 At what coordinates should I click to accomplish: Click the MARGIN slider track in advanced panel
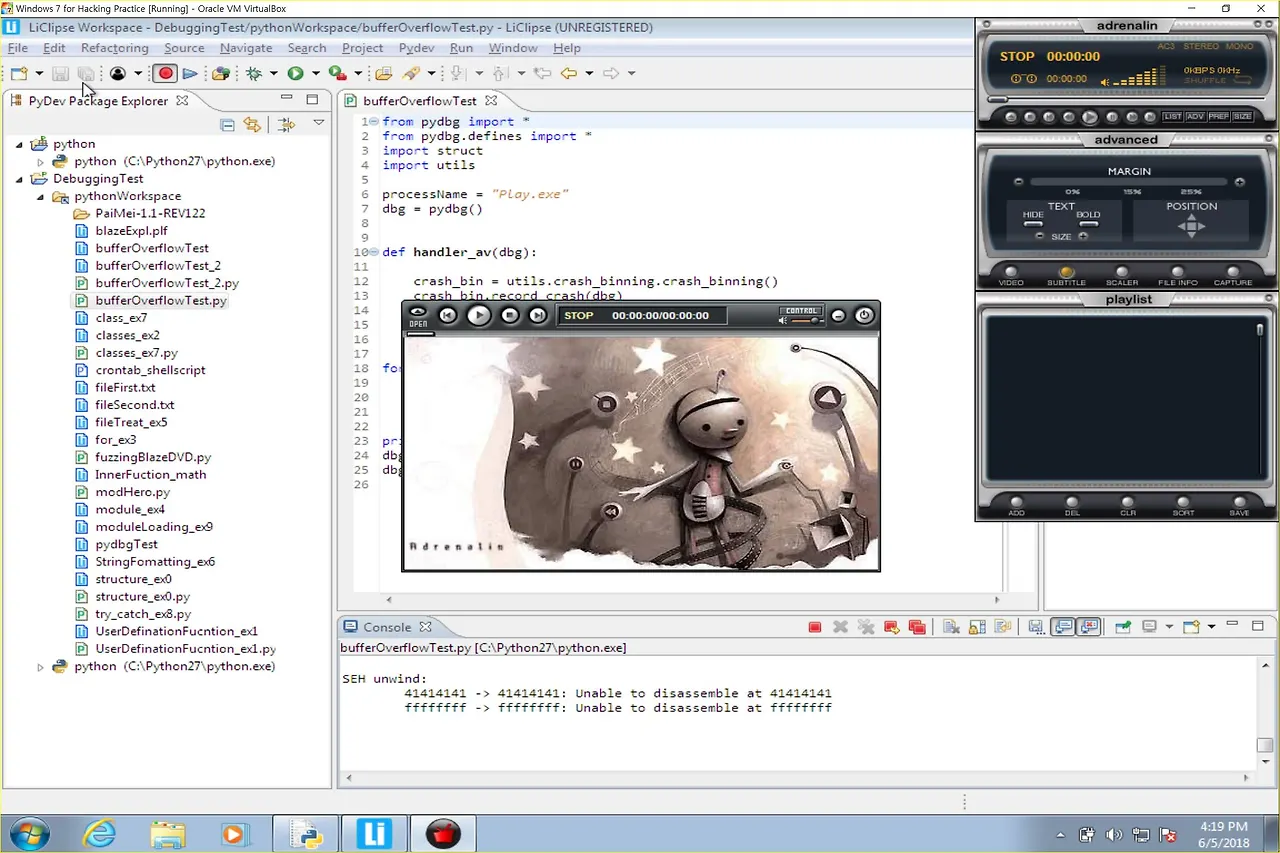(1129, 182)
